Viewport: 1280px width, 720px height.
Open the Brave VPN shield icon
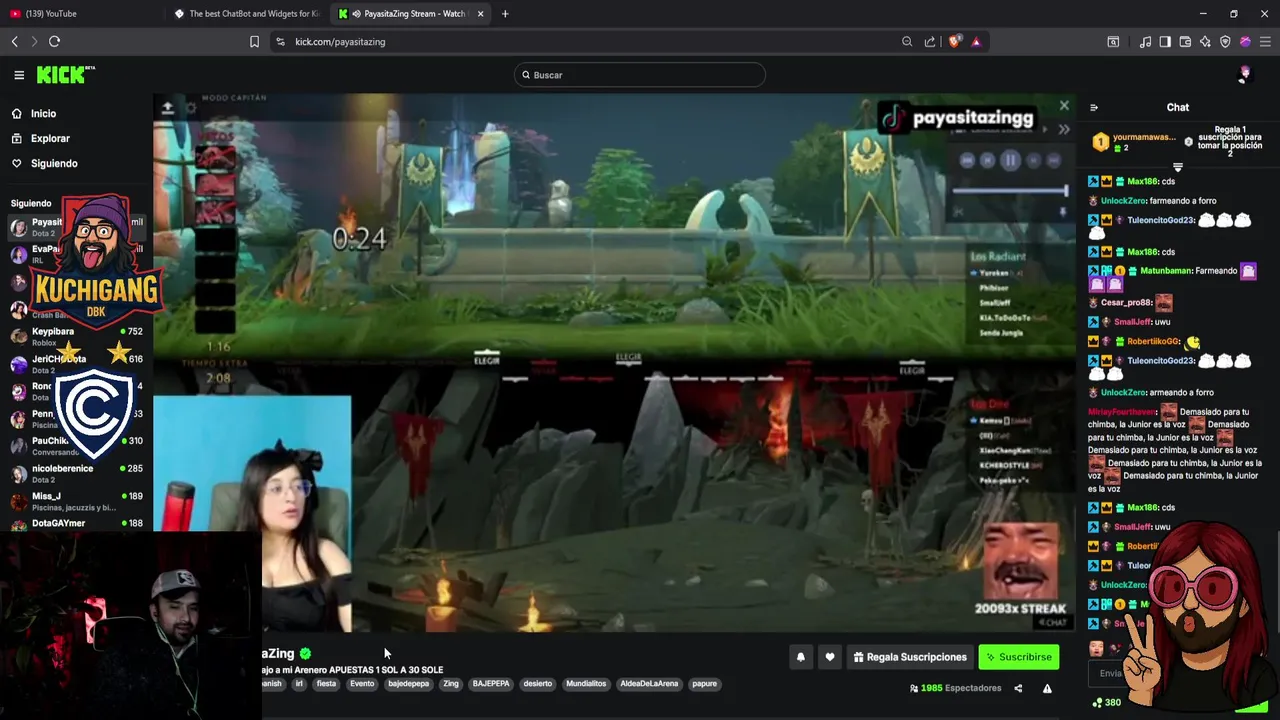(1225, 42)
